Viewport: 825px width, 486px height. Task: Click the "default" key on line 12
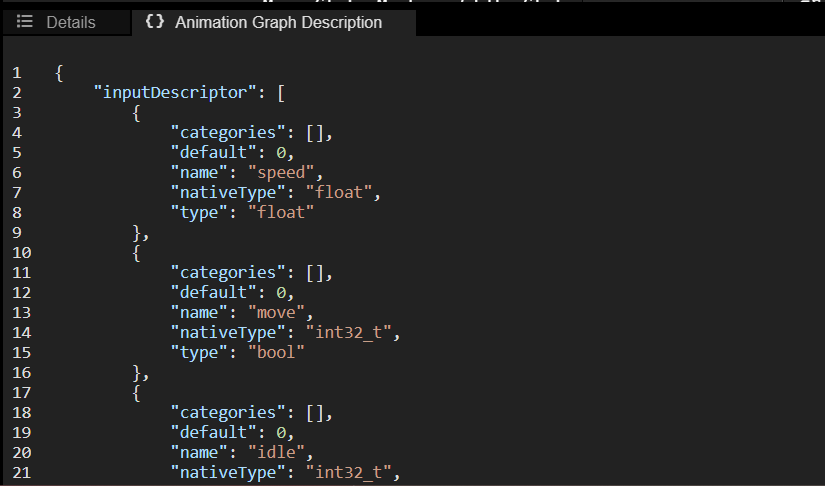click(x=214, y=292)
